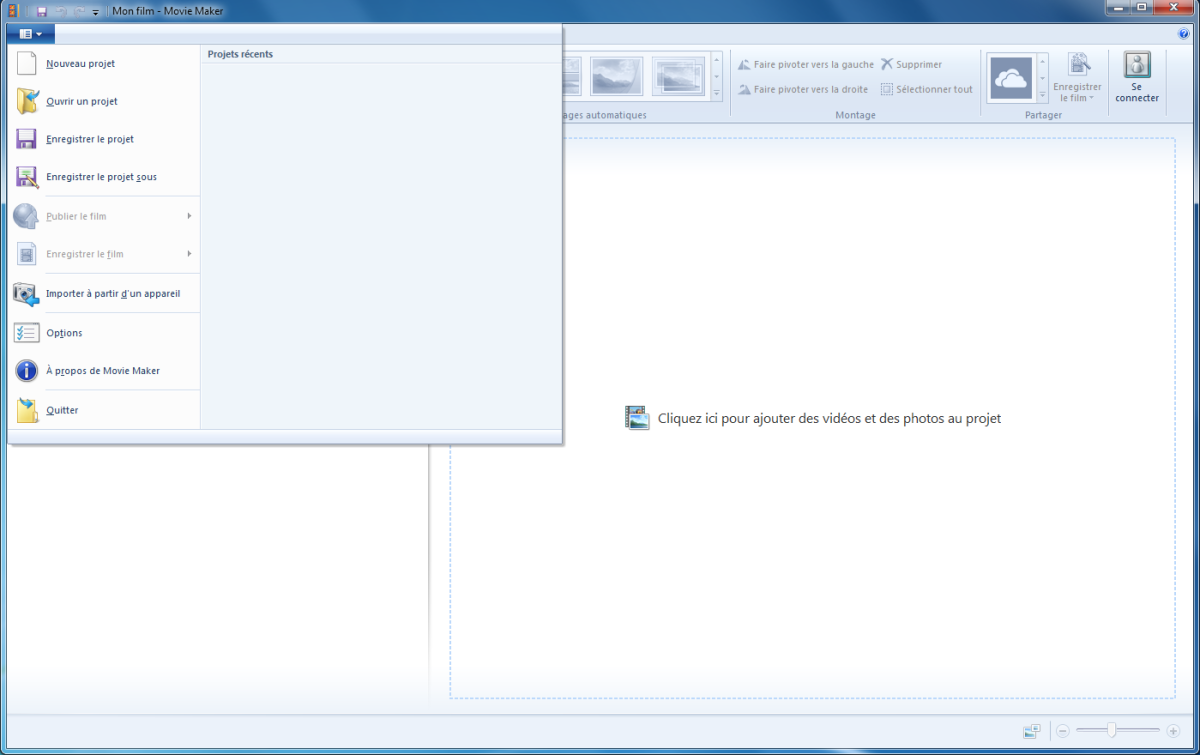Select the stacked-frames AutoMovie theme thumbnail
This screenshot has height=755, width=1200.
pyautogui.click(x=678, y=76)
